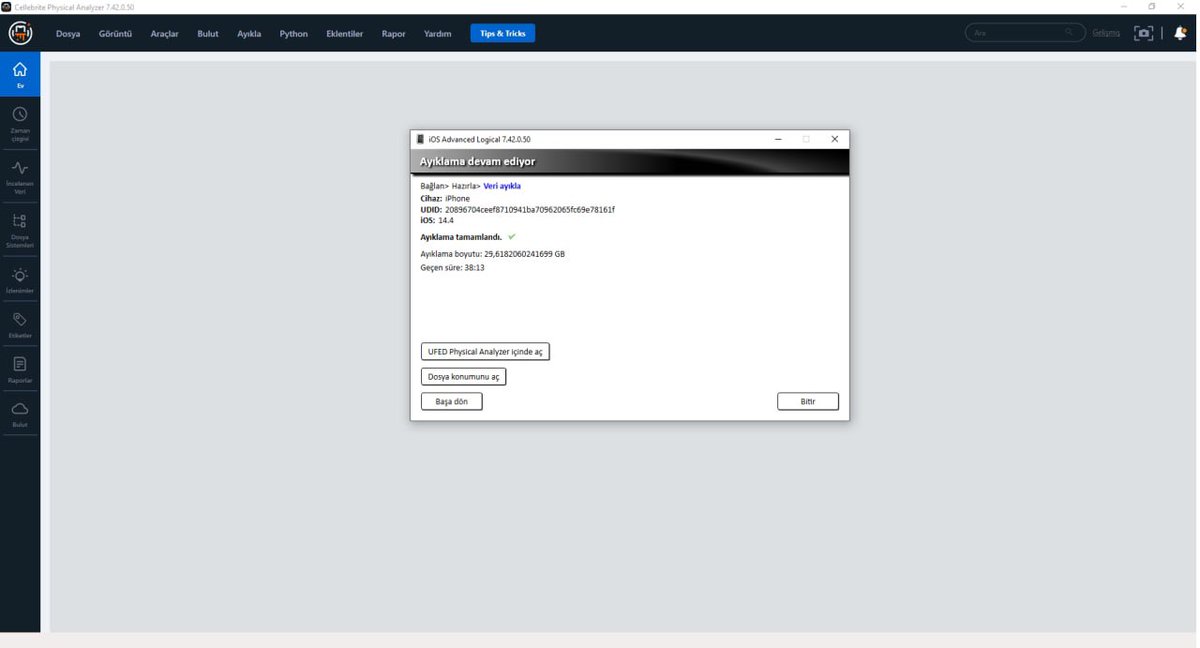Click the Bağlan breadcrumb step
Screen dimensions: 1200x648
click(432, 186)
